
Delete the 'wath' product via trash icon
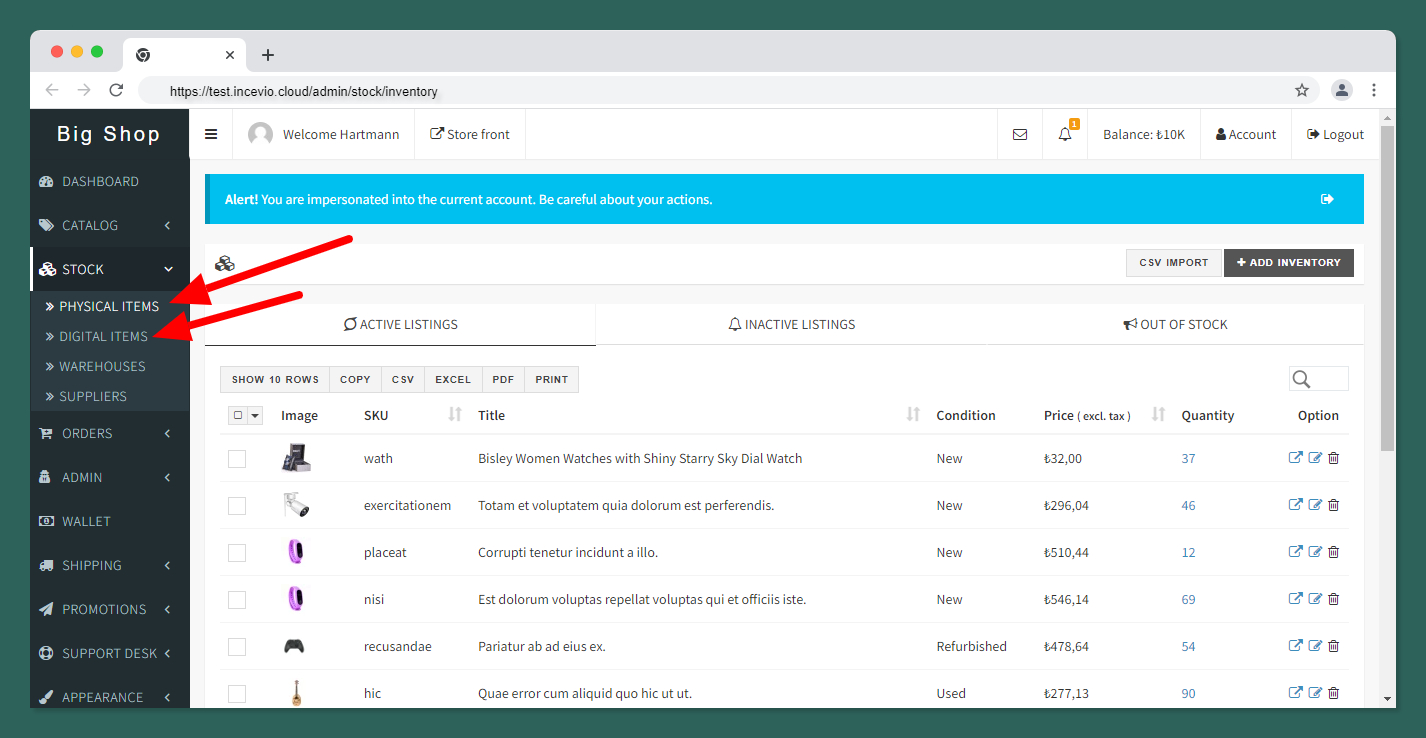[1334, 458]
